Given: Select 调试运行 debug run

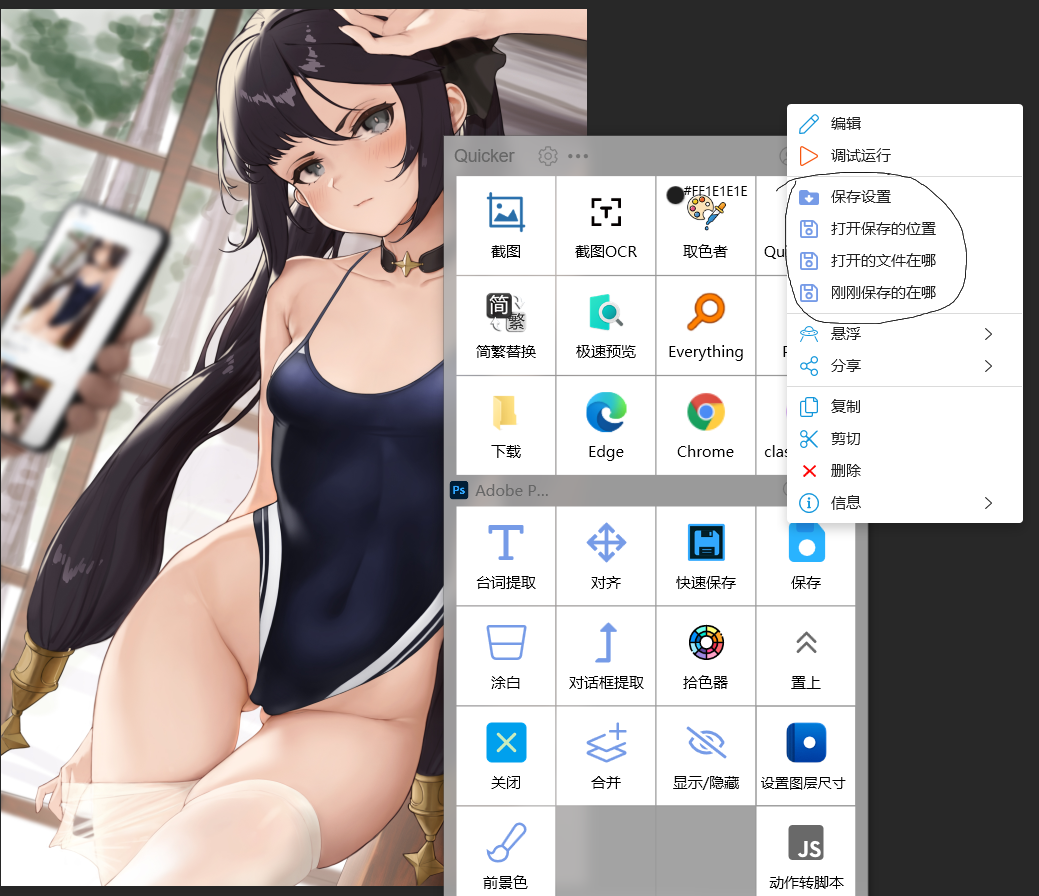Looking at the screenshot, I should [904, 156].
